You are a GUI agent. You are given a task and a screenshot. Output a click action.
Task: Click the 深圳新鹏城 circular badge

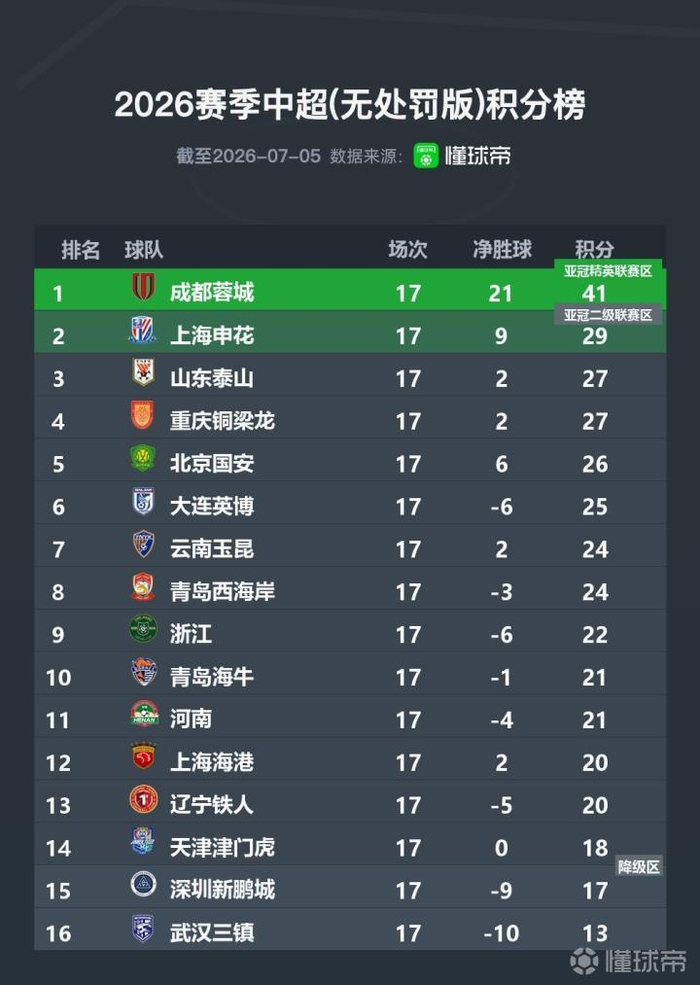pyautogui.click(x=143, y=884)
